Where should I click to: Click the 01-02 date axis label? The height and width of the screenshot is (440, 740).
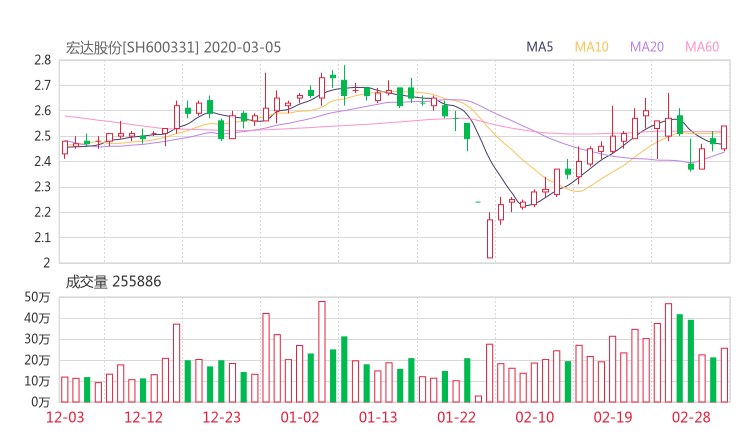click(x=300, y=417)
